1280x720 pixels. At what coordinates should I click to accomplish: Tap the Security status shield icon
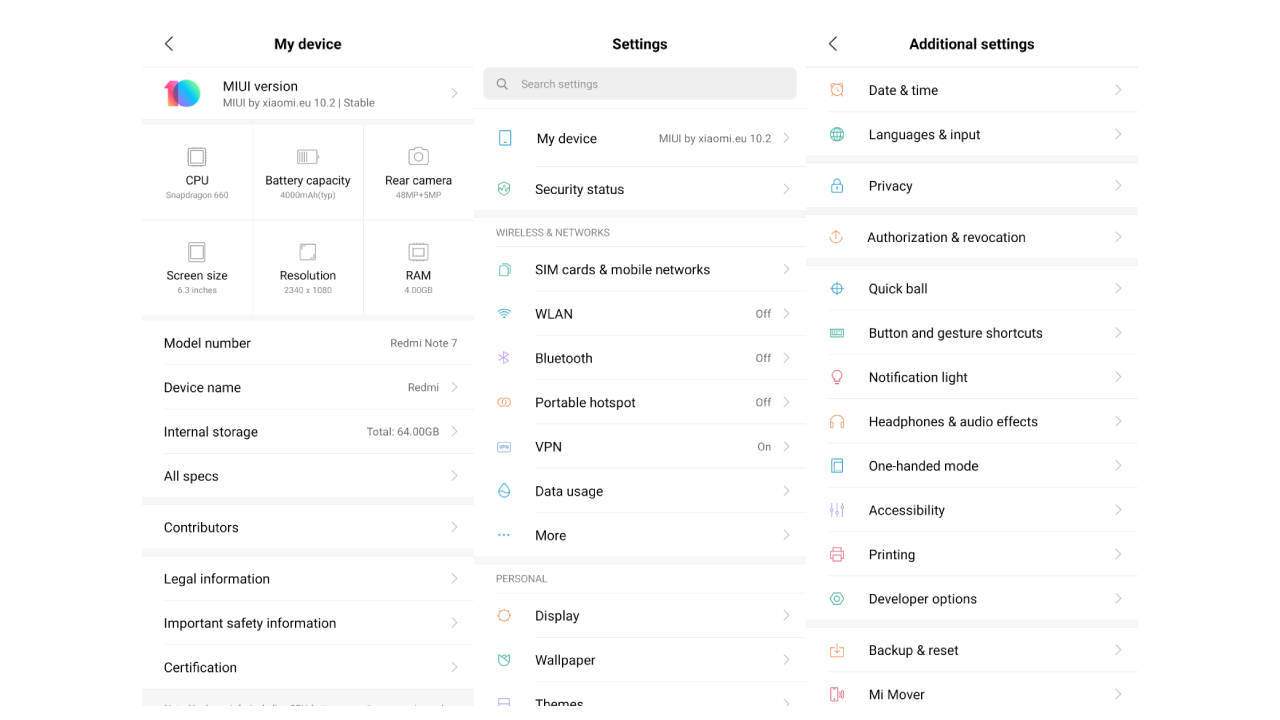(504, 189)
